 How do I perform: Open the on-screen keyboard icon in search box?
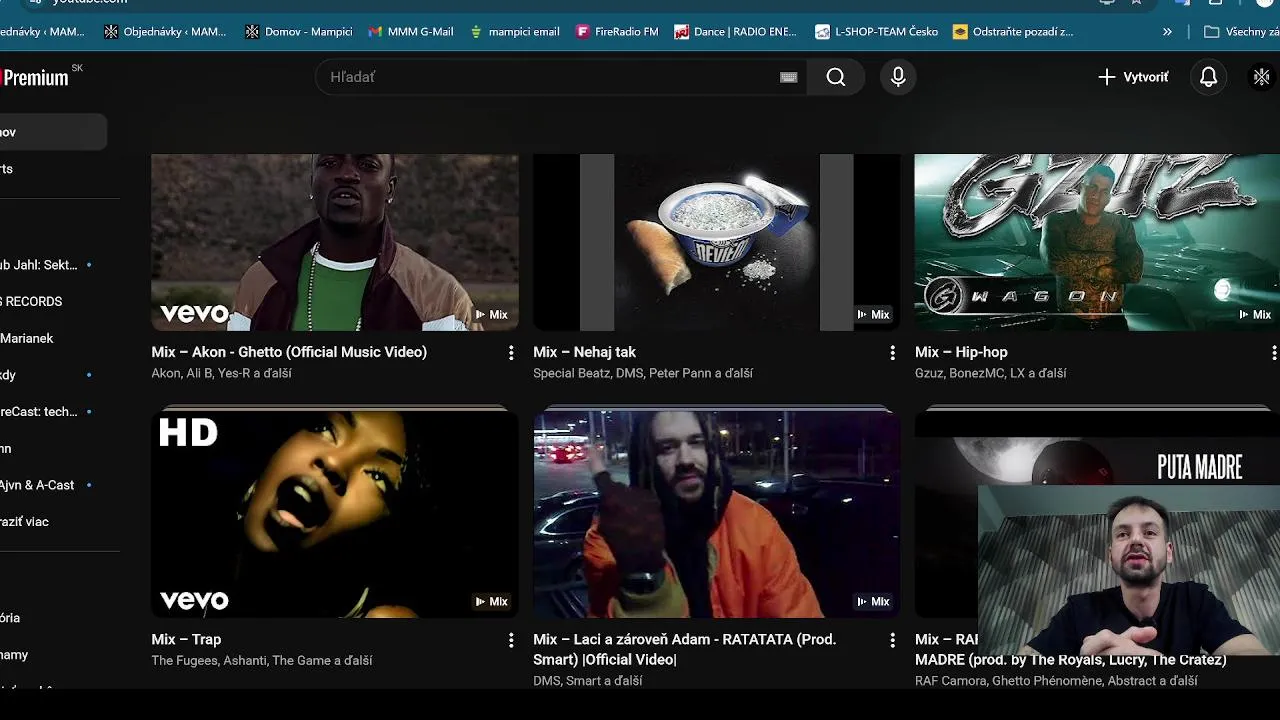[x=788, y=77]
